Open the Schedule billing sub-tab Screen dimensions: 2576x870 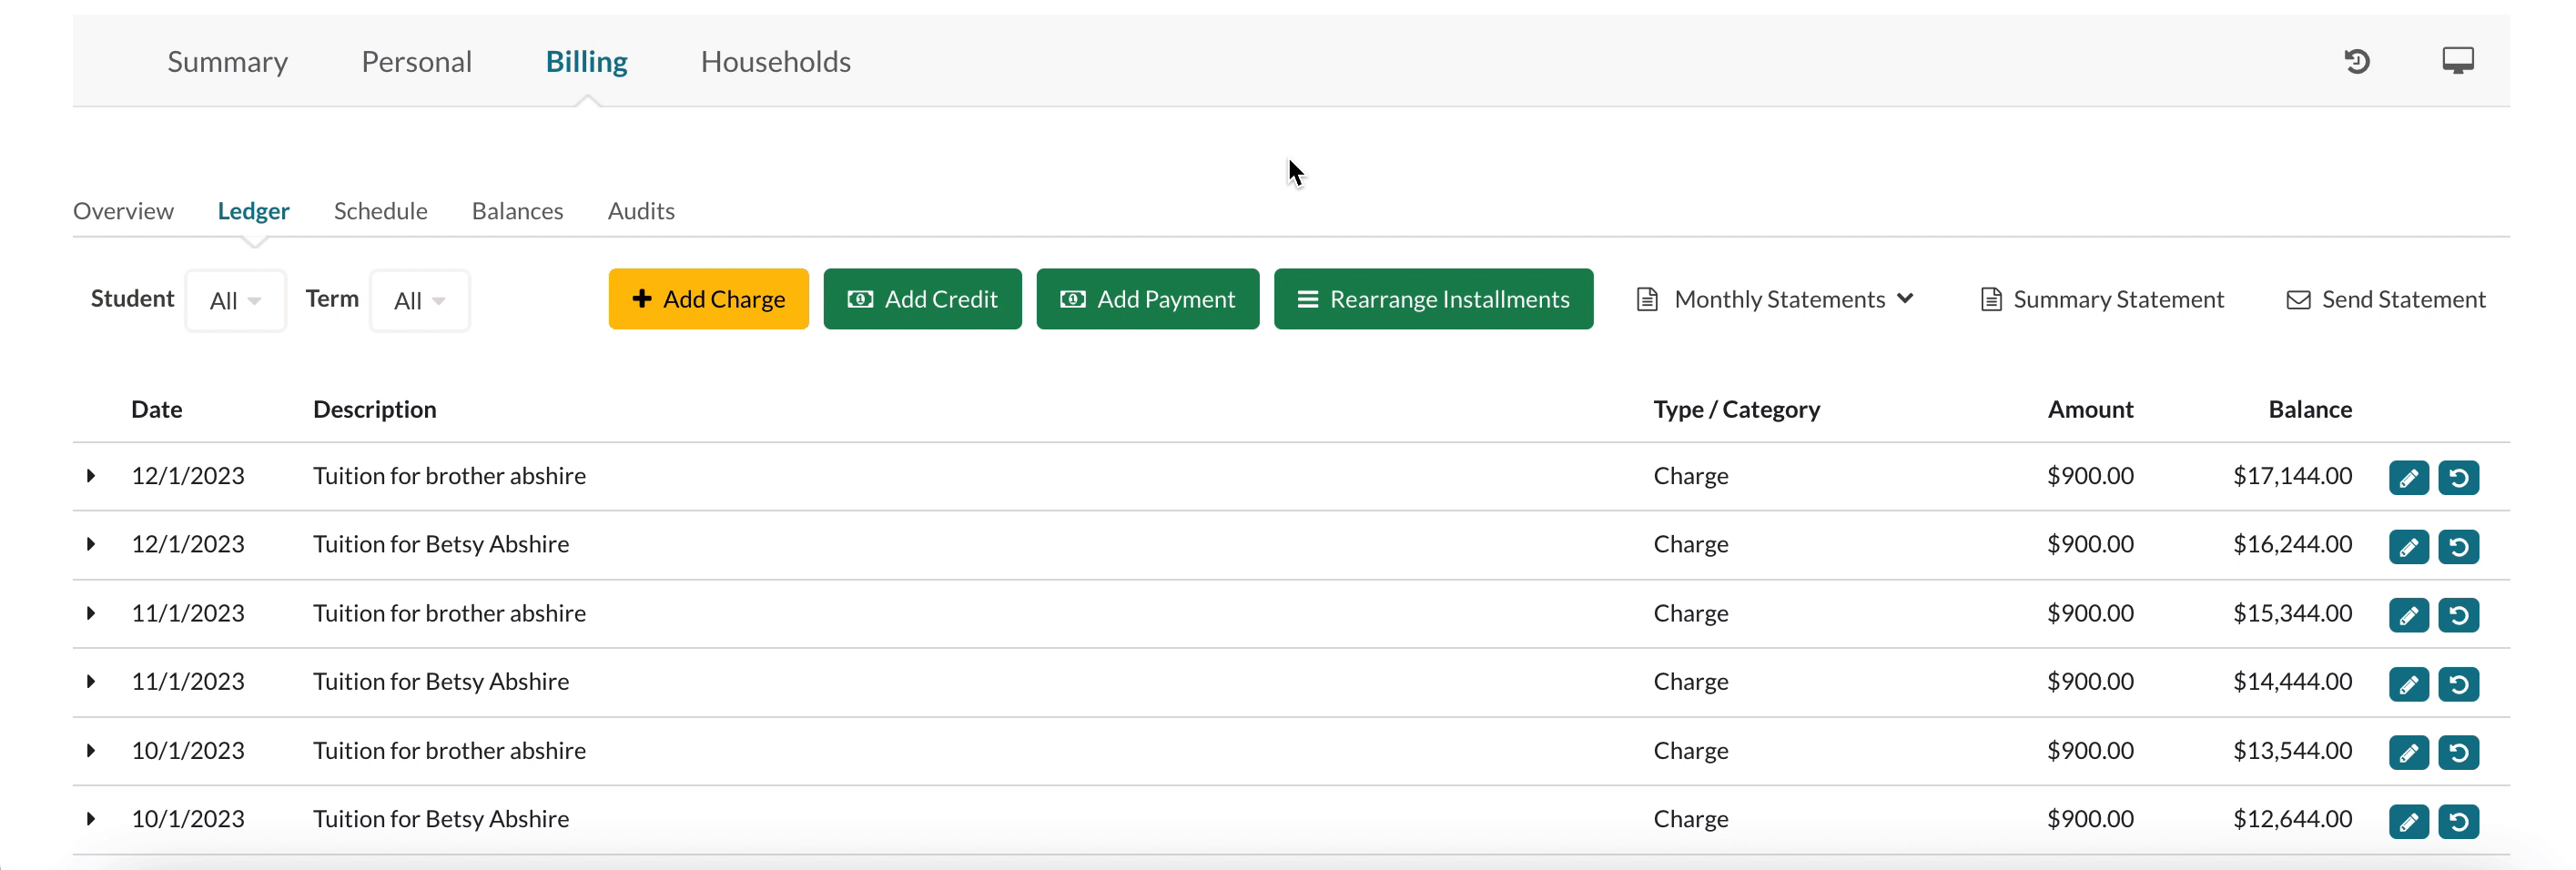pos(380,211)
